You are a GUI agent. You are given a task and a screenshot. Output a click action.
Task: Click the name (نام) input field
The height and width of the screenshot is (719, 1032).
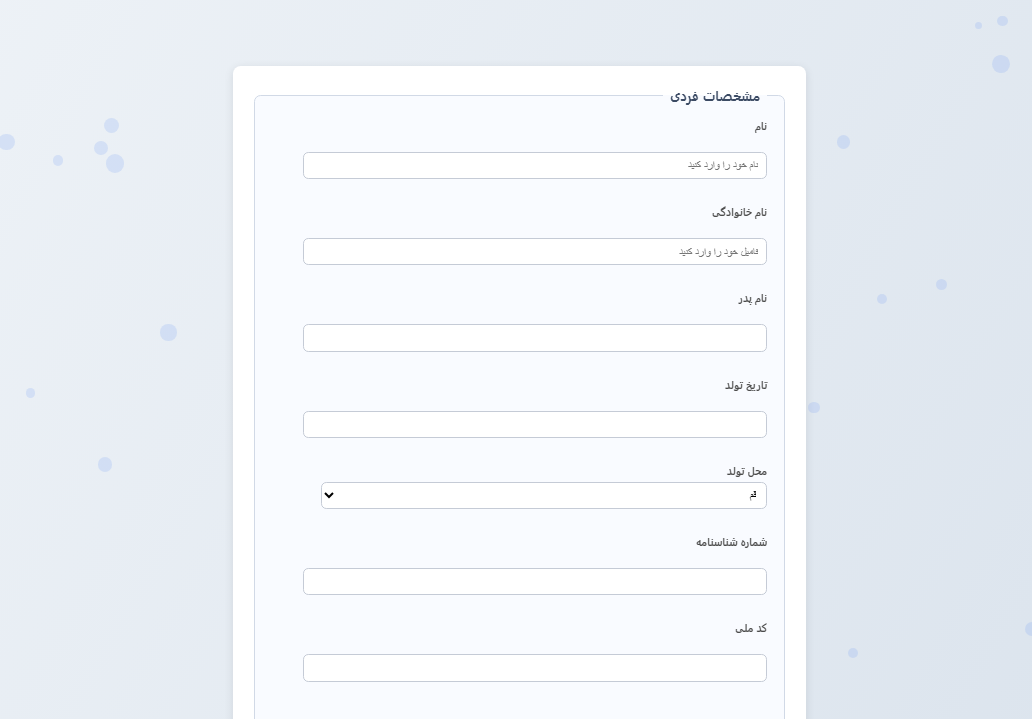tap(535, 165)
